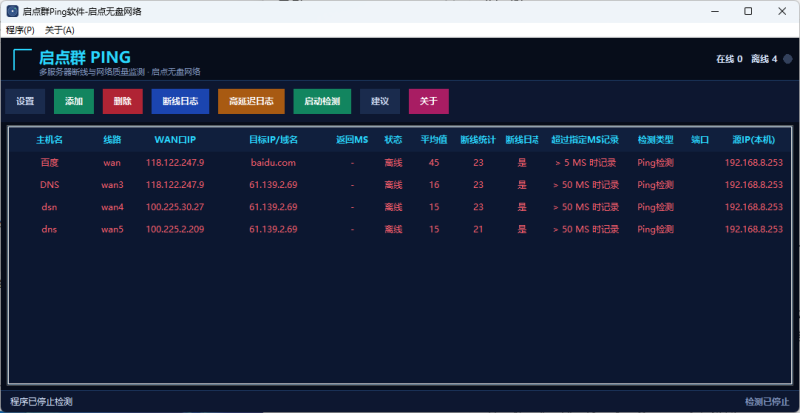Image resolution: width=800 pixels, height=413 pixels.
Task: Click the wan5 line cell
Action: pos(112,229)
